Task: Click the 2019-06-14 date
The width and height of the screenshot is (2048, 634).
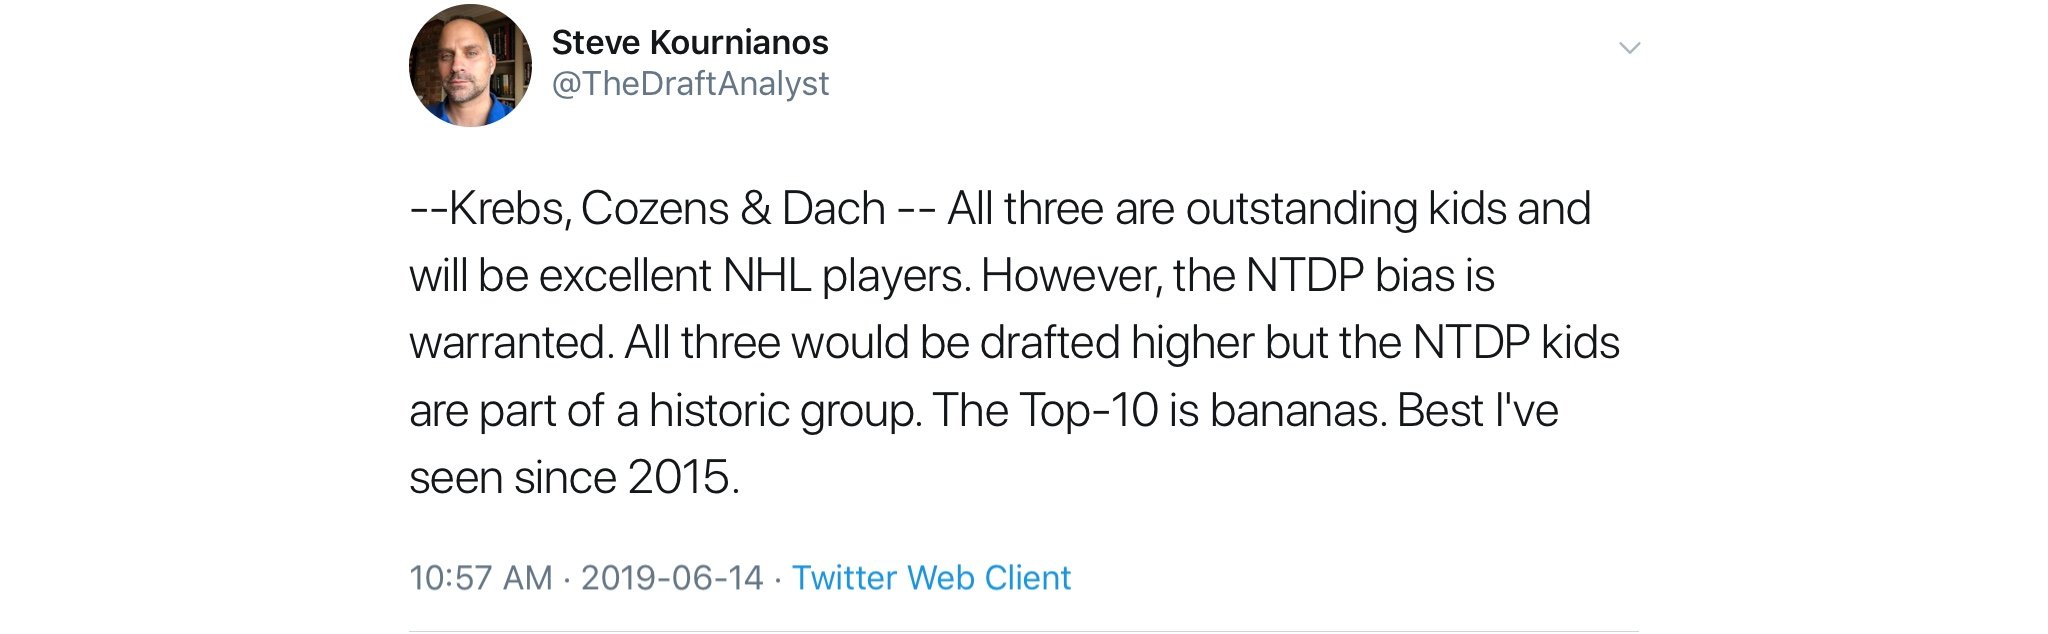Action: [672, 578]
